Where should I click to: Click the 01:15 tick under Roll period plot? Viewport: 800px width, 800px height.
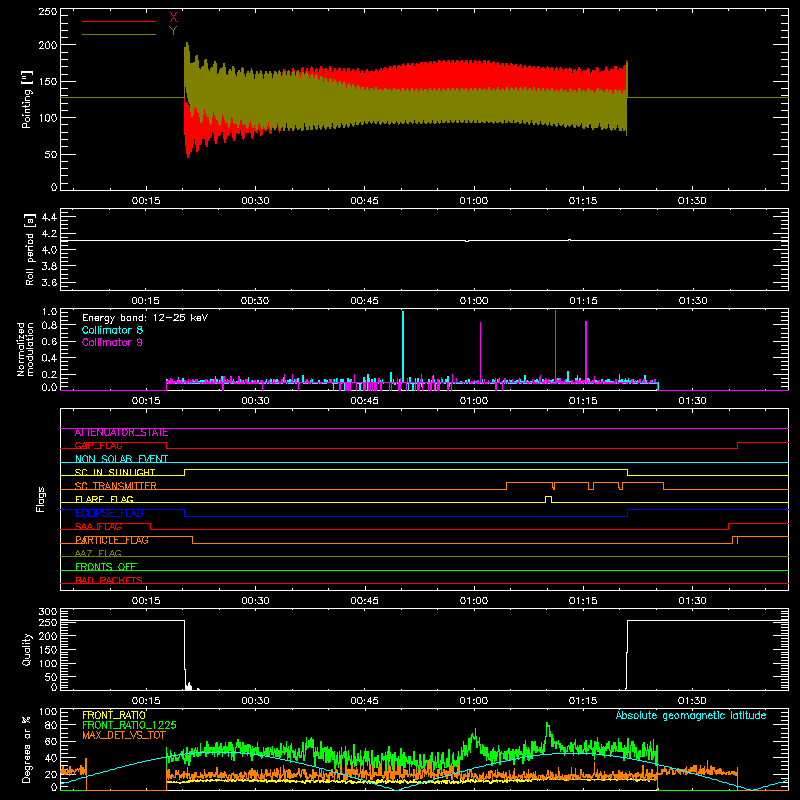[x=583, y=301]
